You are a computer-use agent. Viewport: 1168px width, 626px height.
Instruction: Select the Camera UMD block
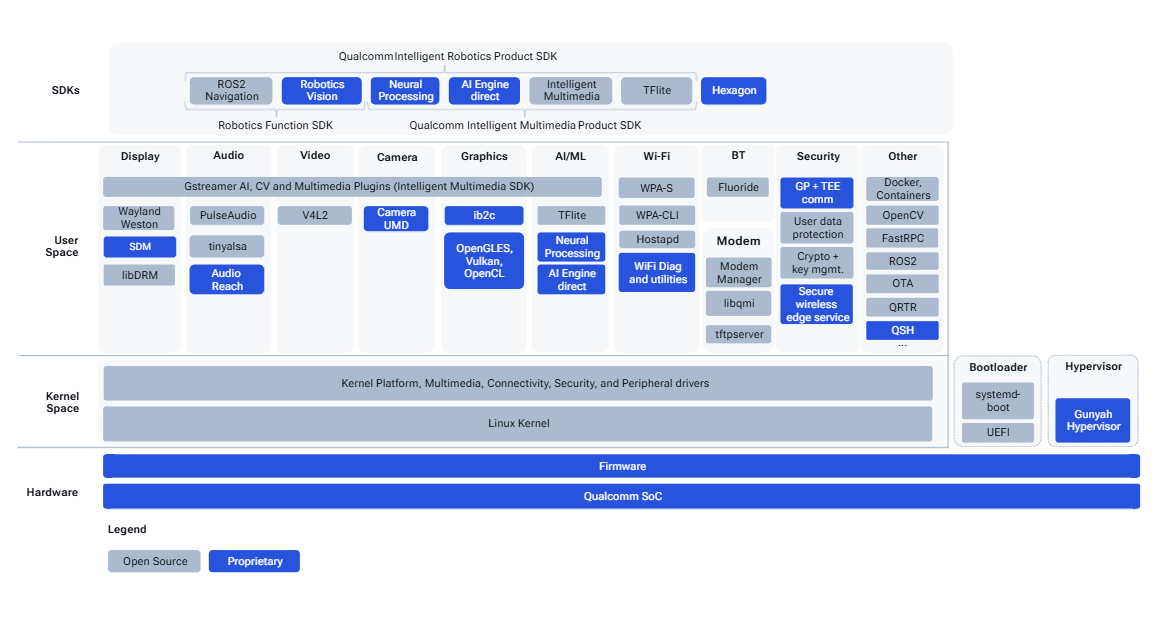[x=396, y=218]
